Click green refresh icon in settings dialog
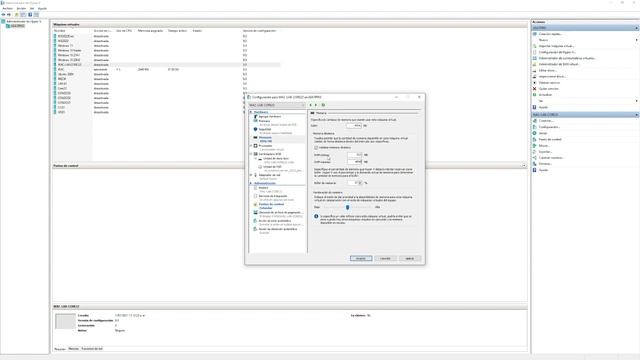Screen dimensions: 640x360 click(x=323, y=105)
